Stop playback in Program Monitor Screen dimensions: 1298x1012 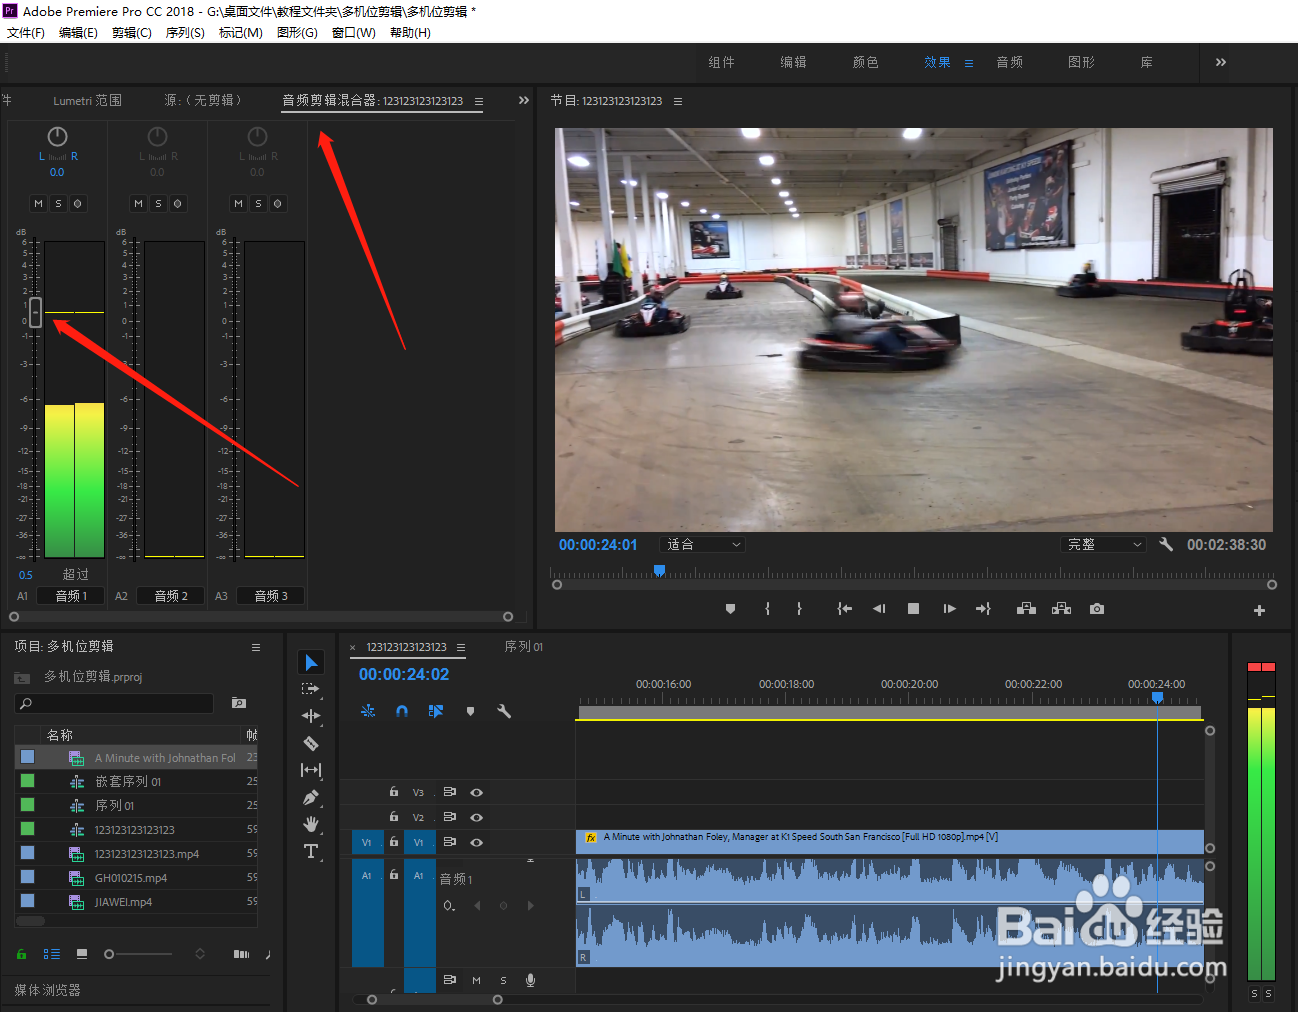[x=913, y=609]
